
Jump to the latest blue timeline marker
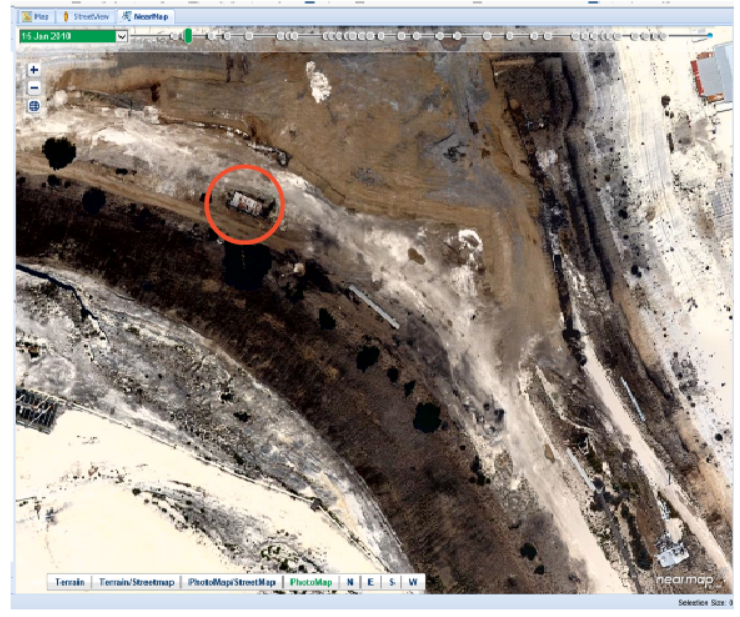[709, 35]
